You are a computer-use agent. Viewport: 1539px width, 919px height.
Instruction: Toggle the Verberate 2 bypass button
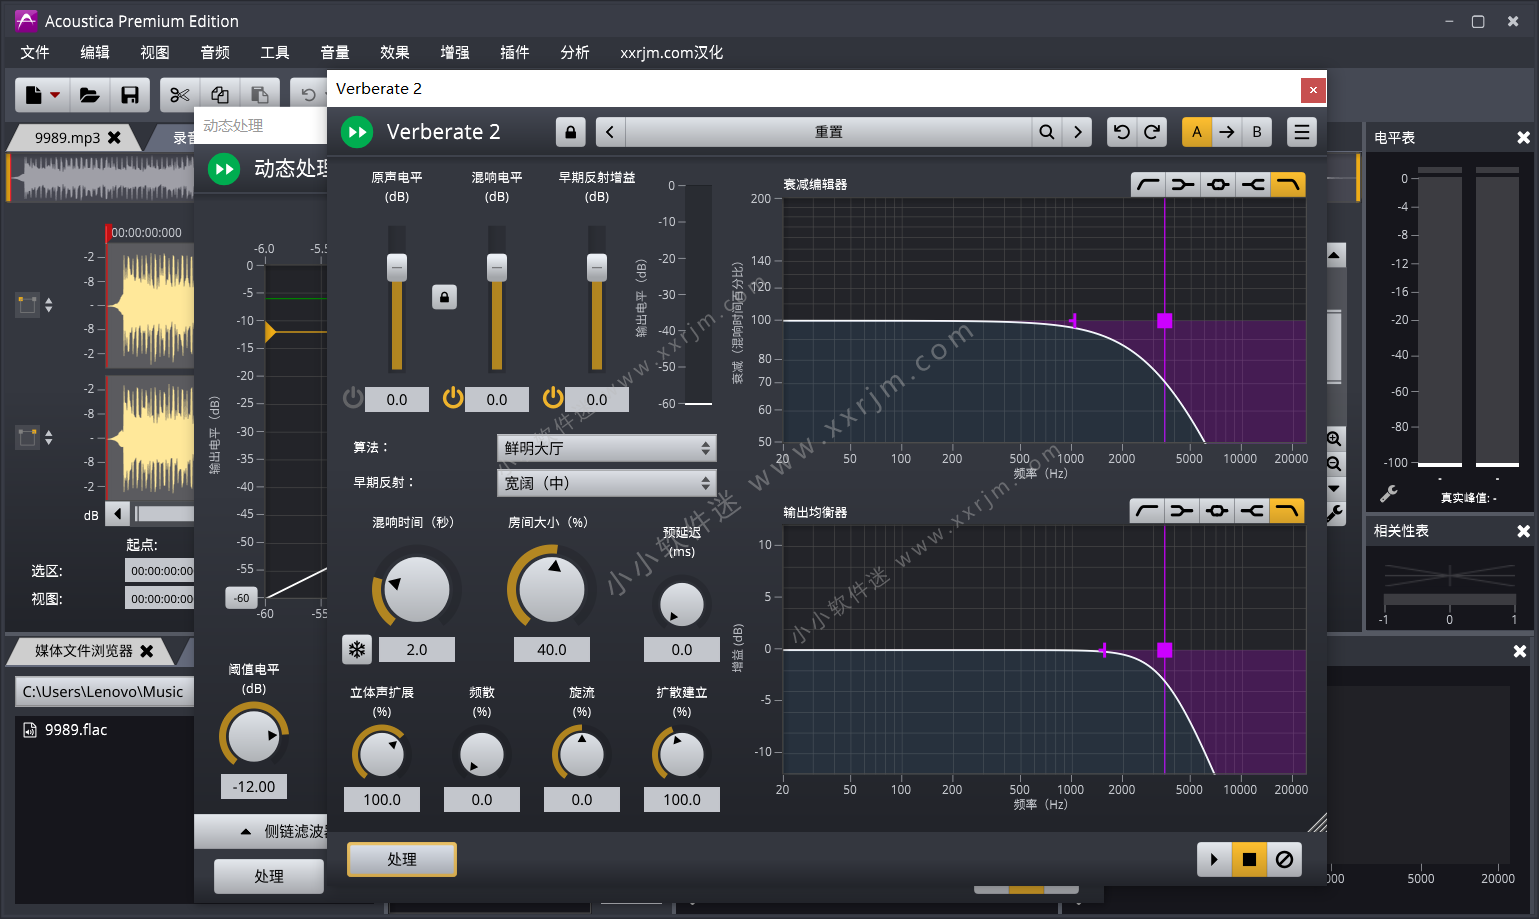click(x=357, y=132)
